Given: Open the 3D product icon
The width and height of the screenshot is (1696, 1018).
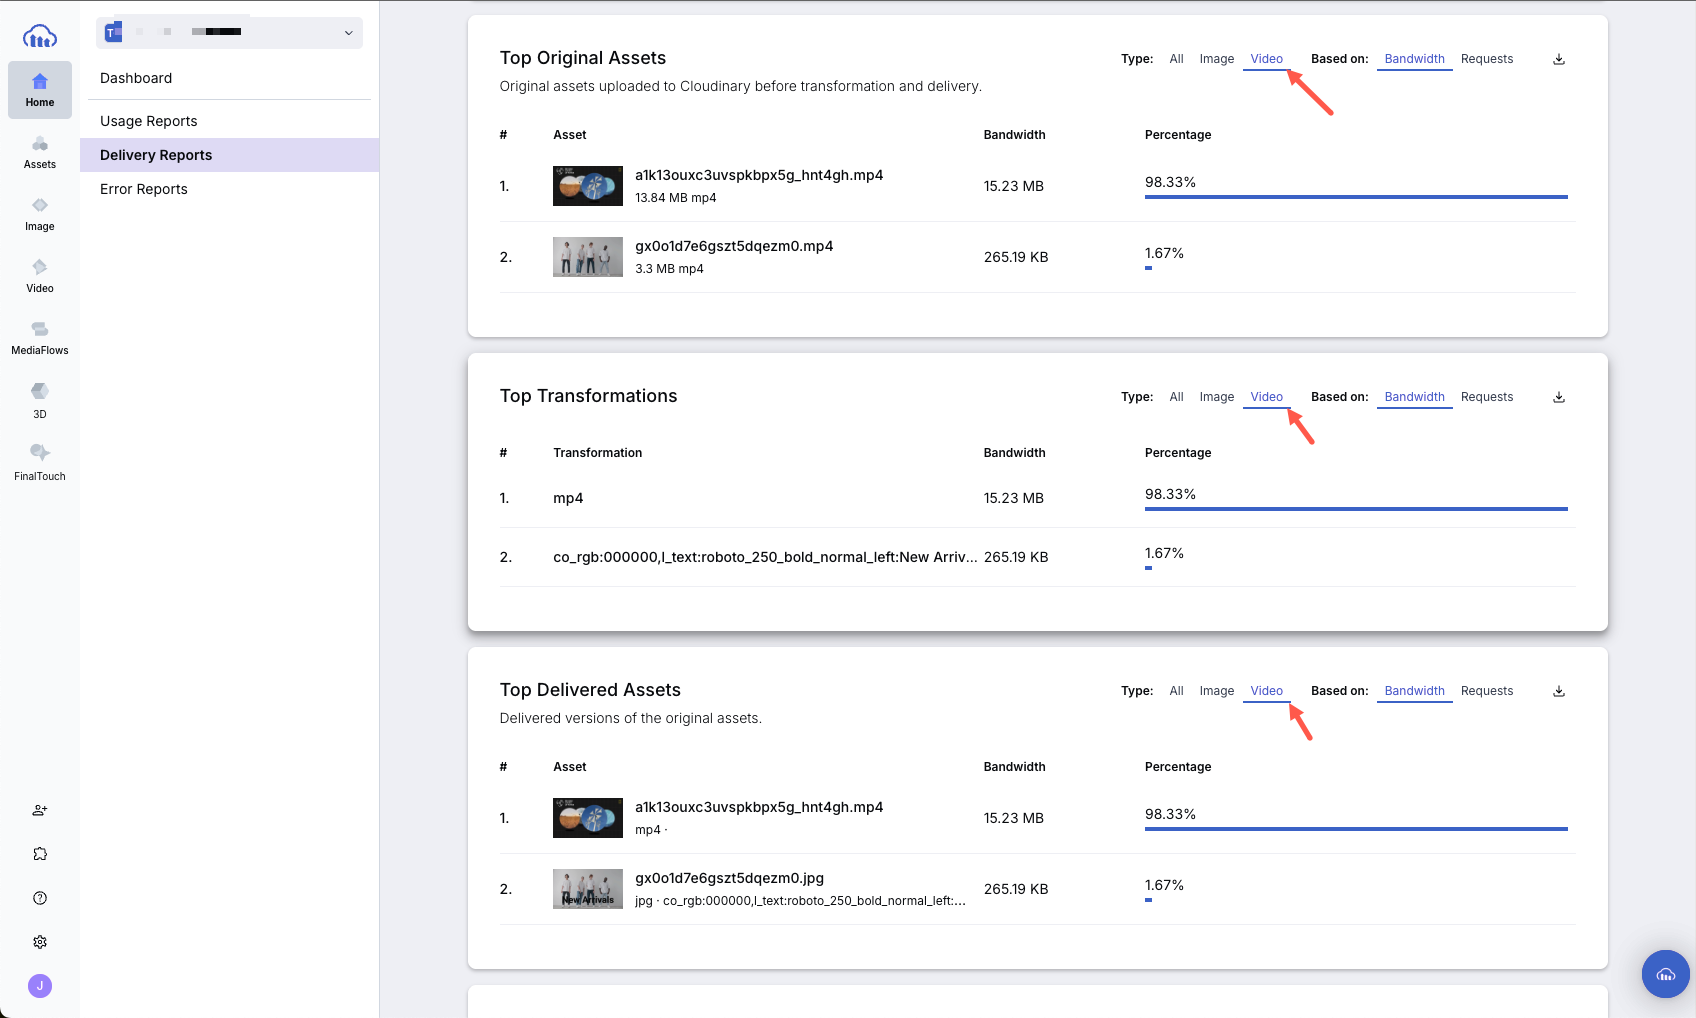Looking at the screenshot, I should (40, 400).
